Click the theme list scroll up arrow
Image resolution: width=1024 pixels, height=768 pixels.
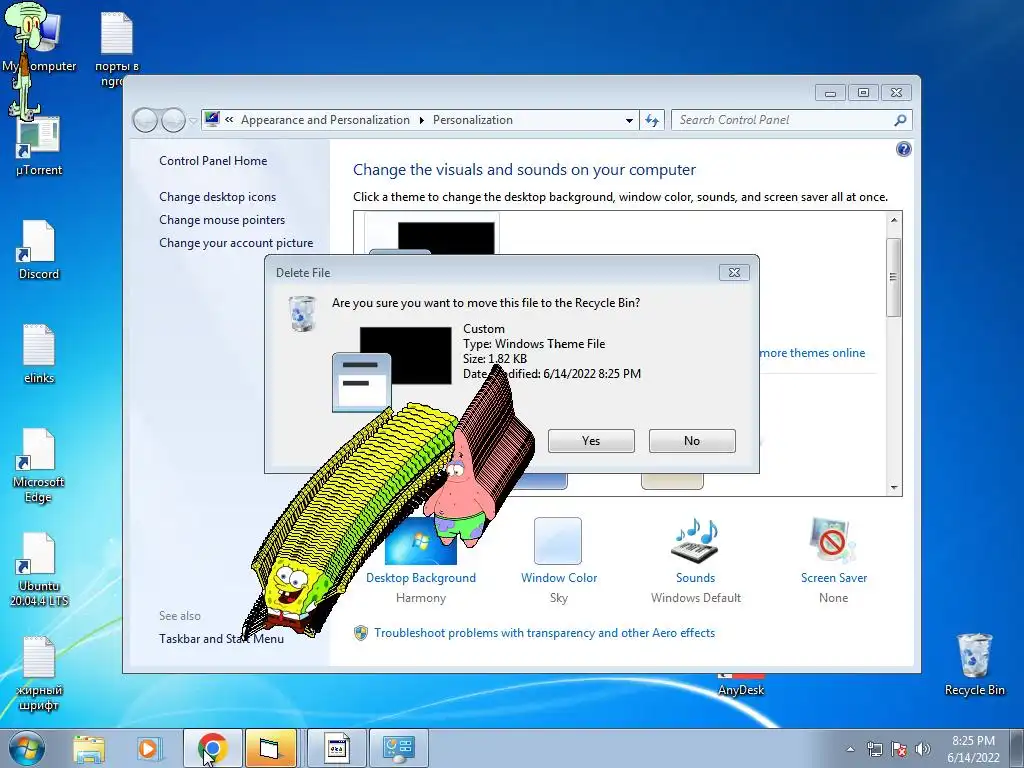pos(894,220)
